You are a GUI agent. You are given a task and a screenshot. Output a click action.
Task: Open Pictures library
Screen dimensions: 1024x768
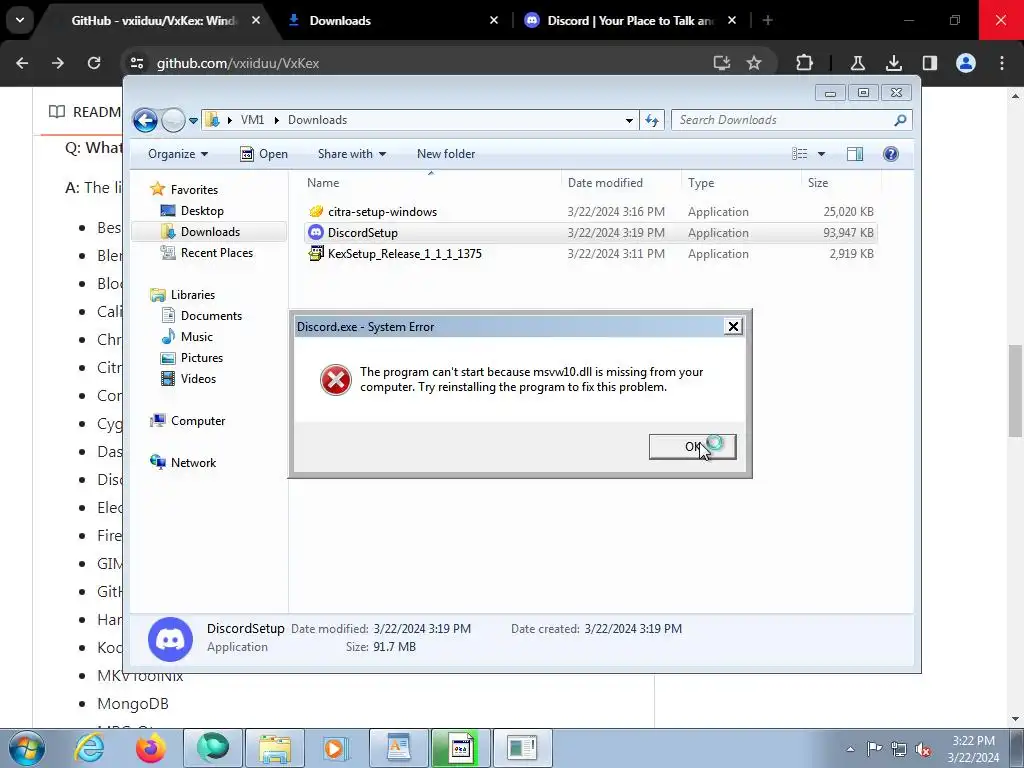pyautogui.click(x=201, y=357)
